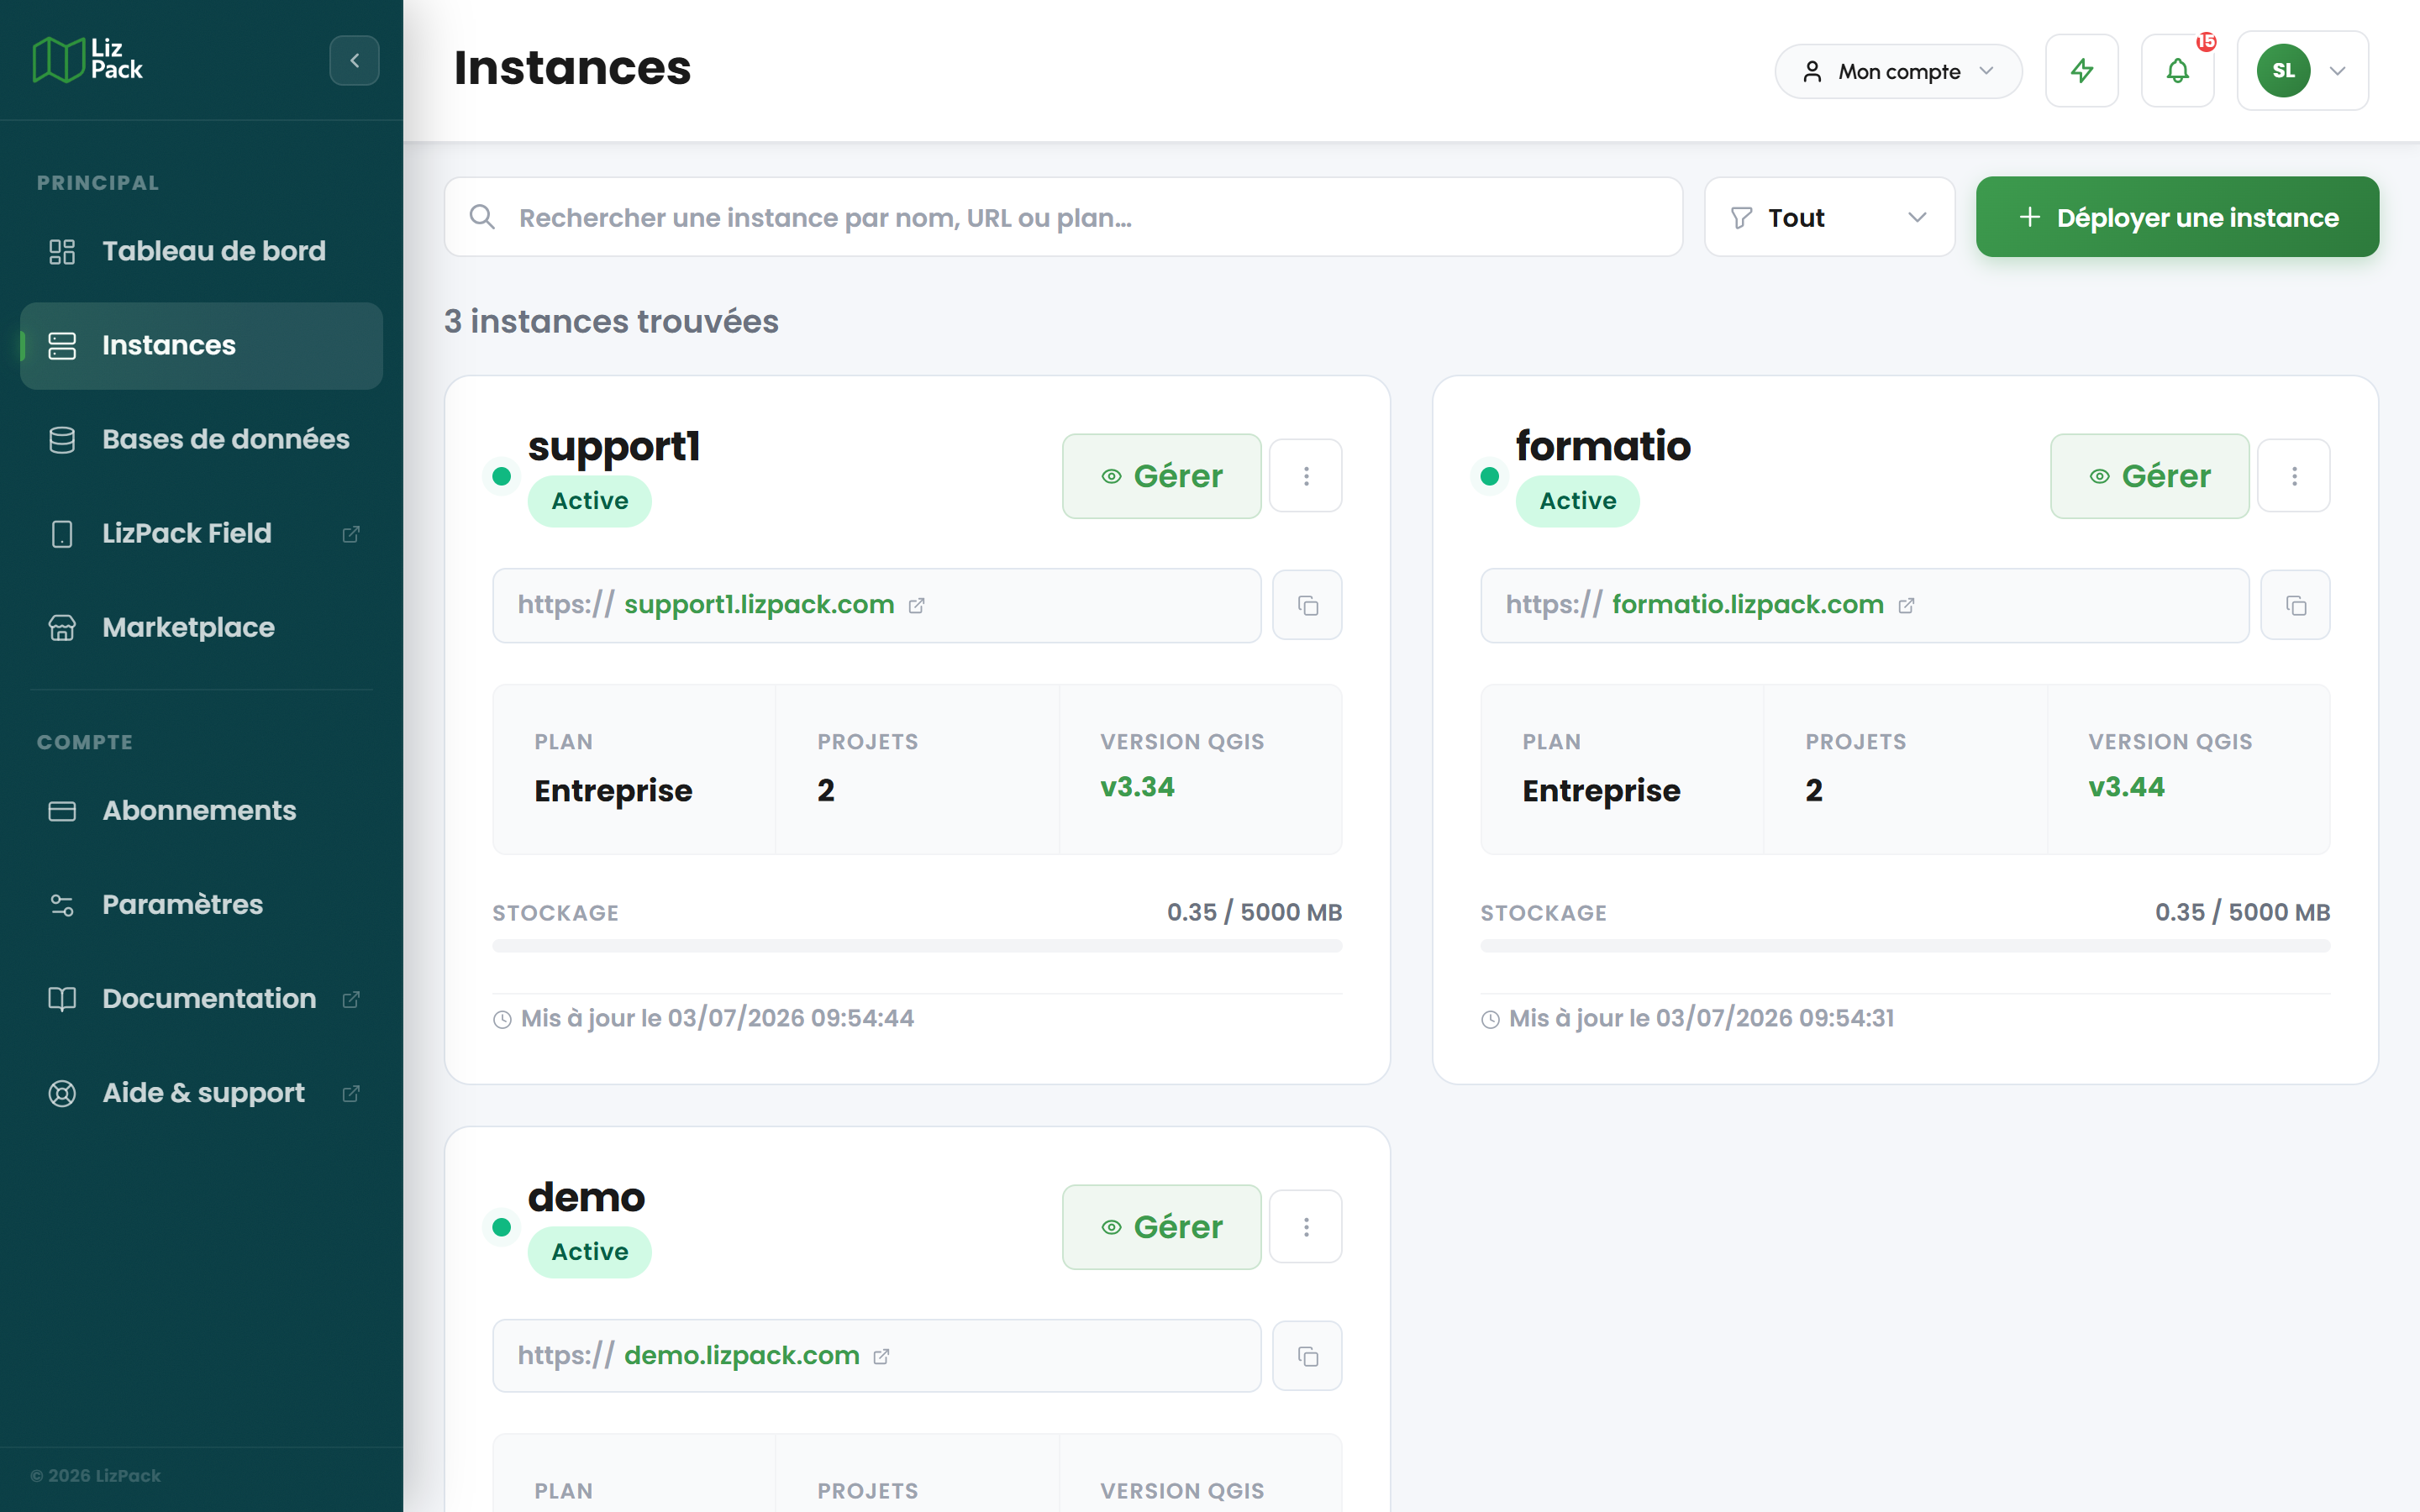Open LizPack Field
The width and height of the screenshot is (2420, 1512).
(201, 534)
